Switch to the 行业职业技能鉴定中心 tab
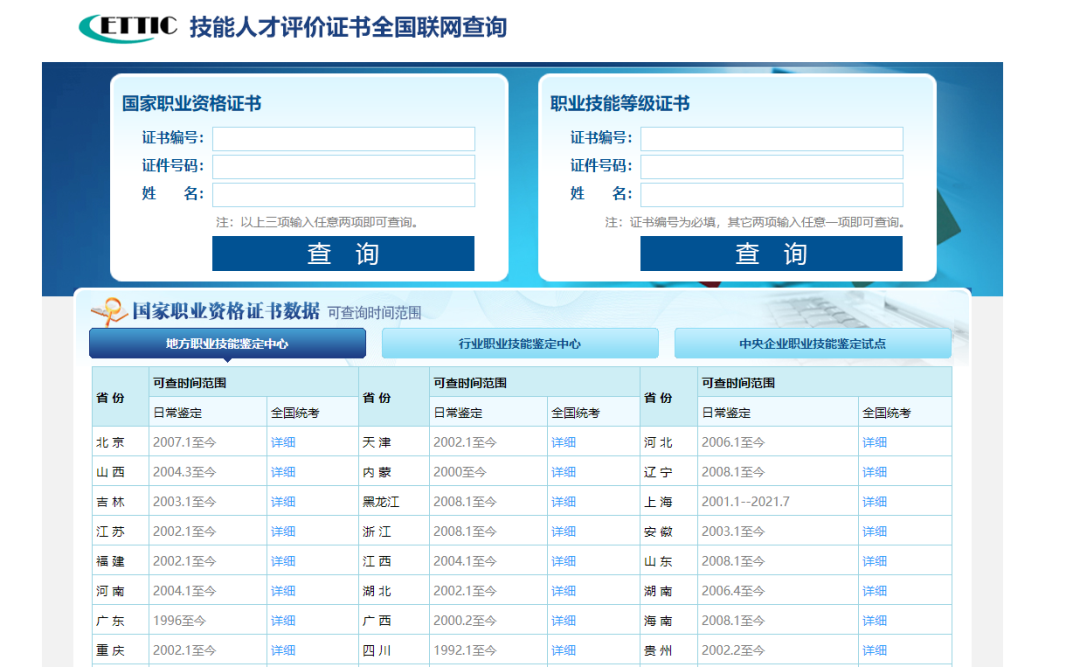 click(520, 343)
